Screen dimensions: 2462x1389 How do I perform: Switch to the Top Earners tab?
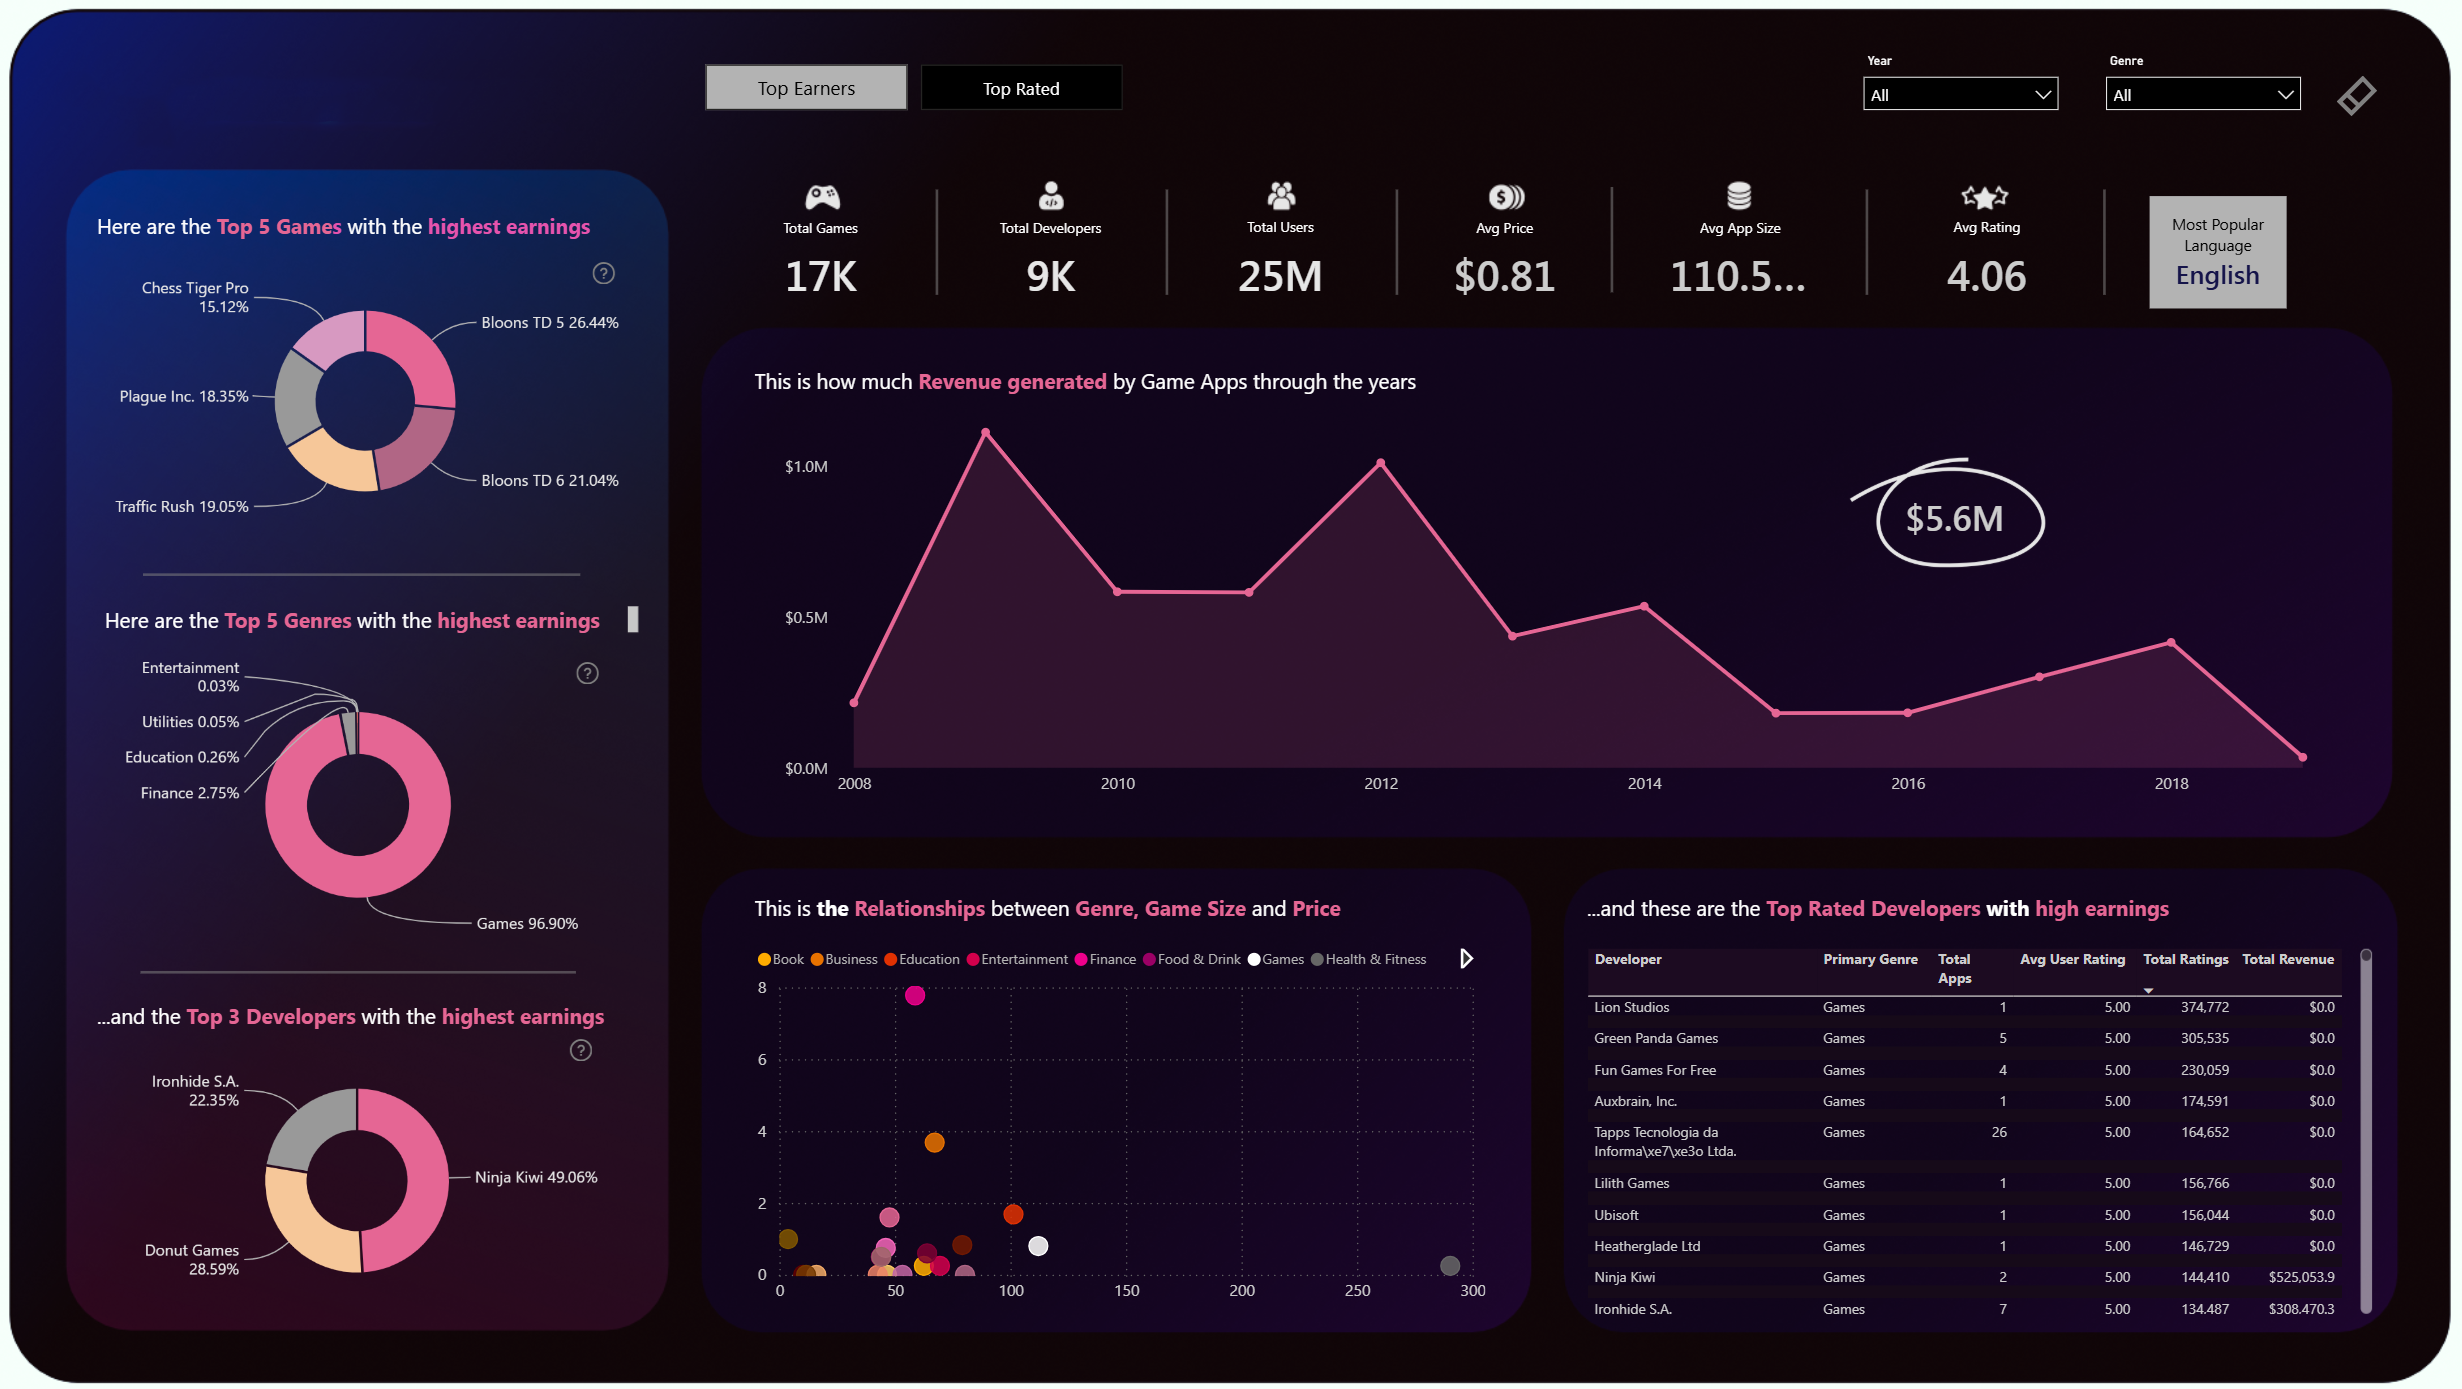806,88
